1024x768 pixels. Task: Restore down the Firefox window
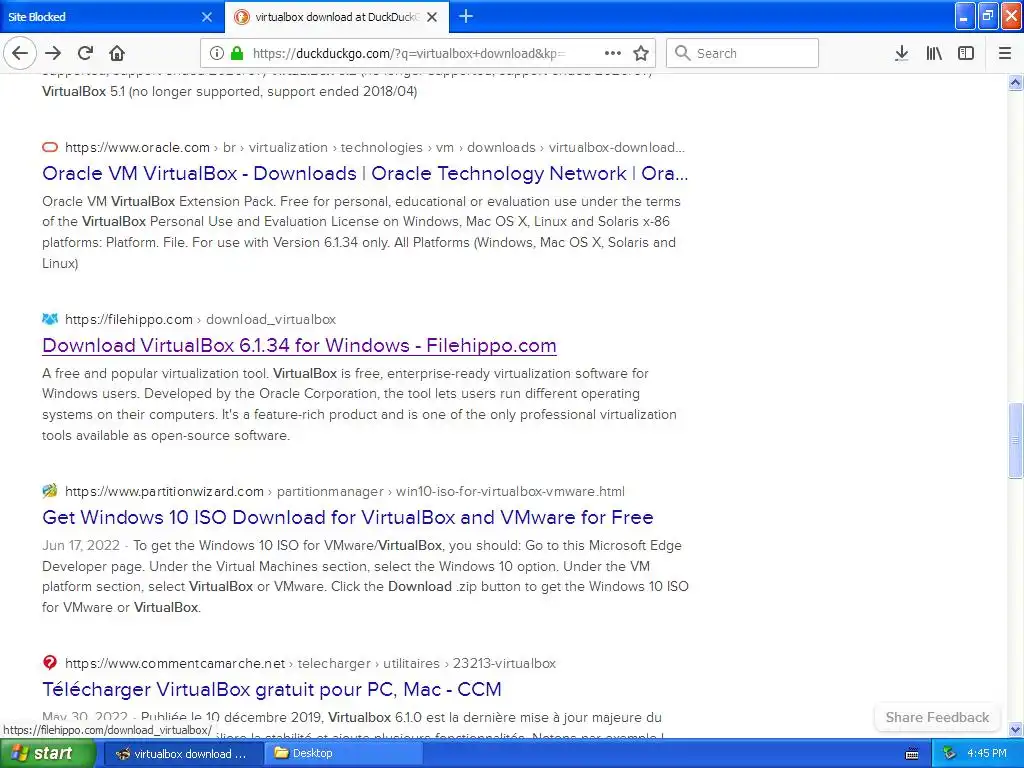point(988,16)
